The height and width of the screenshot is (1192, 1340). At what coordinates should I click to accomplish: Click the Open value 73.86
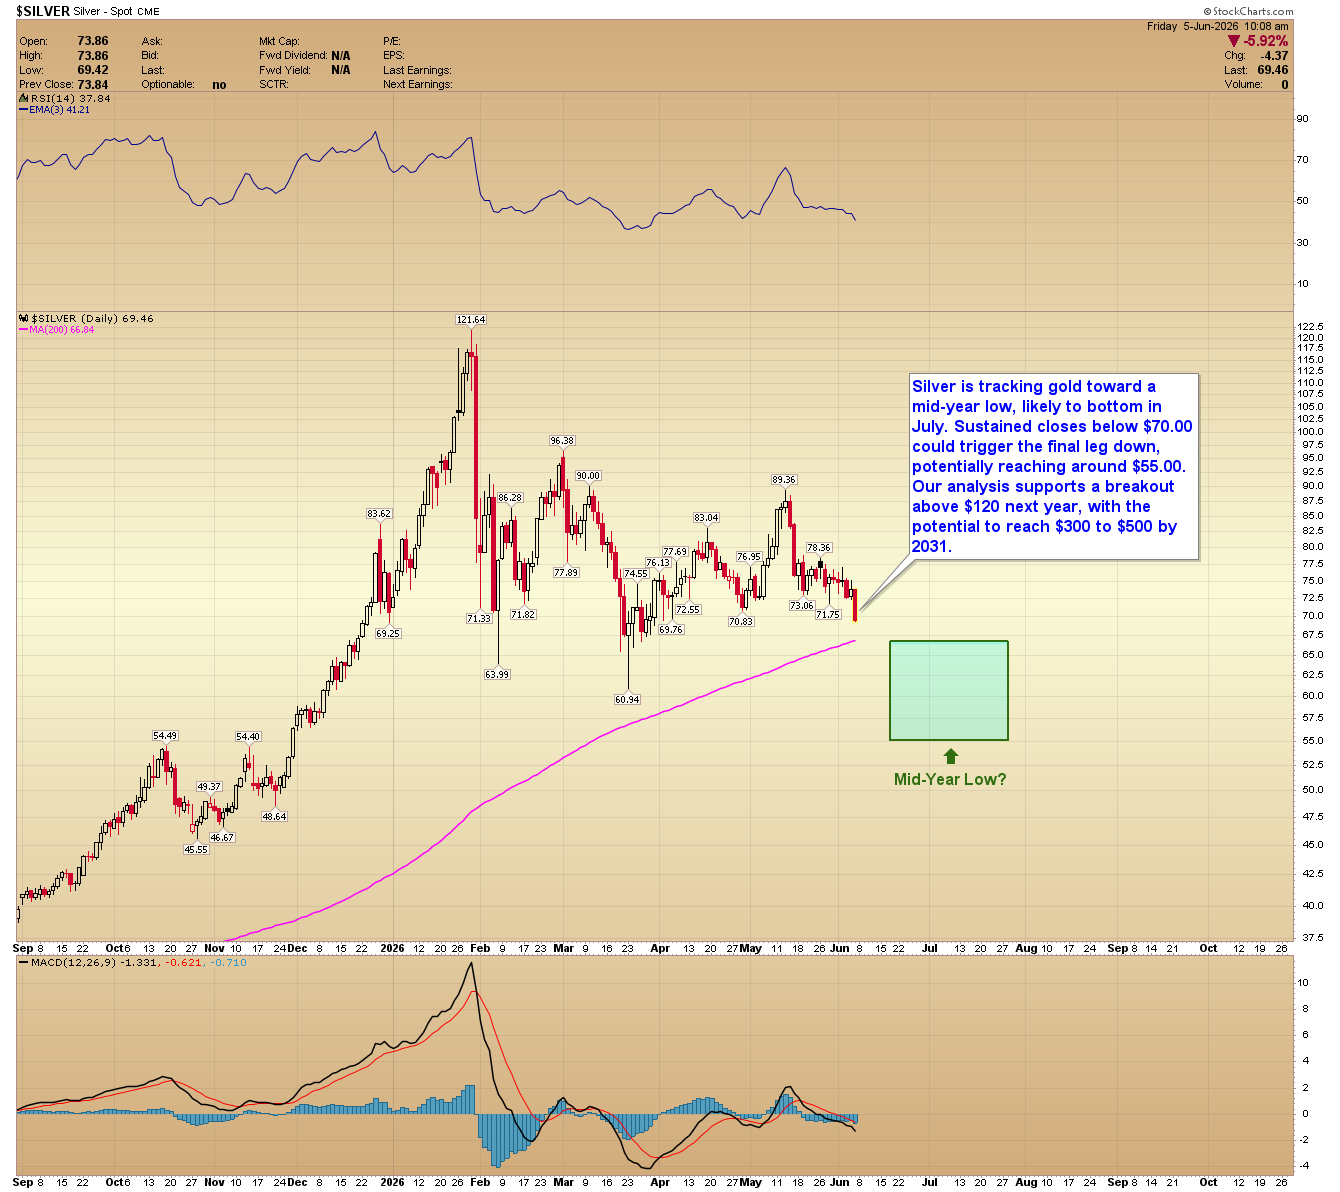point(93,41)
